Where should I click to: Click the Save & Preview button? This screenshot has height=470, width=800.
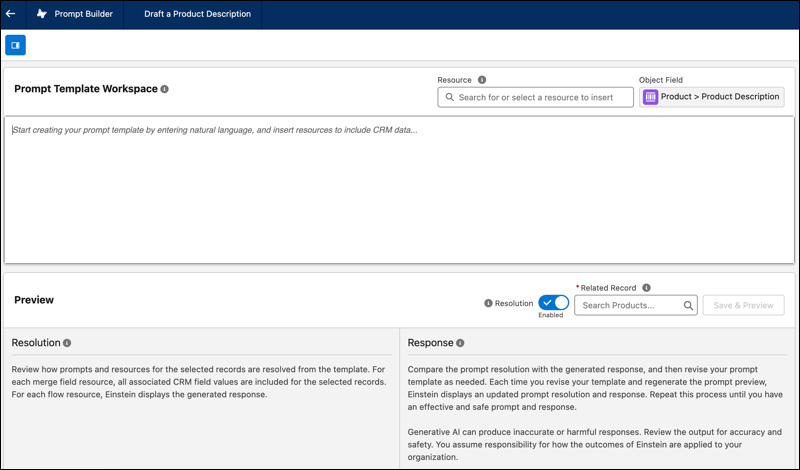point(743,305)
